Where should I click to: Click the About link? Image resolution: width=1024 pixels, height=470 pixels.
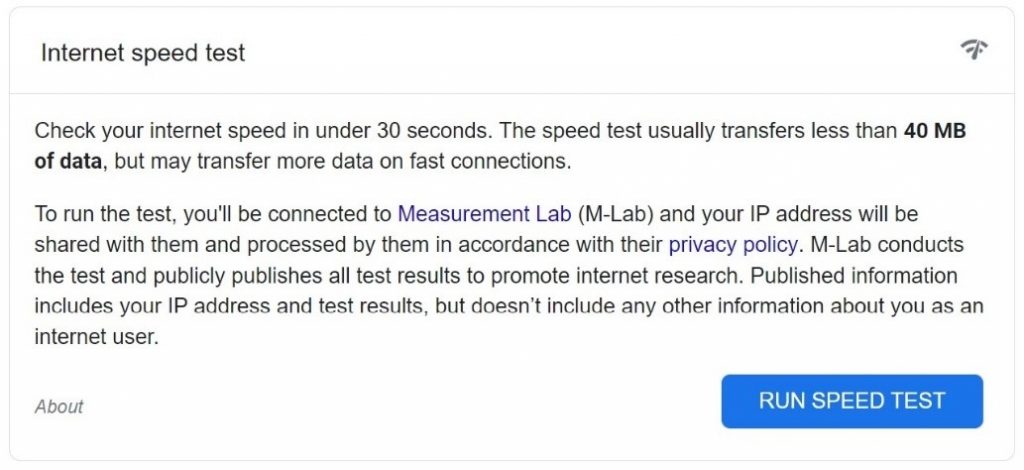point(59,407)
